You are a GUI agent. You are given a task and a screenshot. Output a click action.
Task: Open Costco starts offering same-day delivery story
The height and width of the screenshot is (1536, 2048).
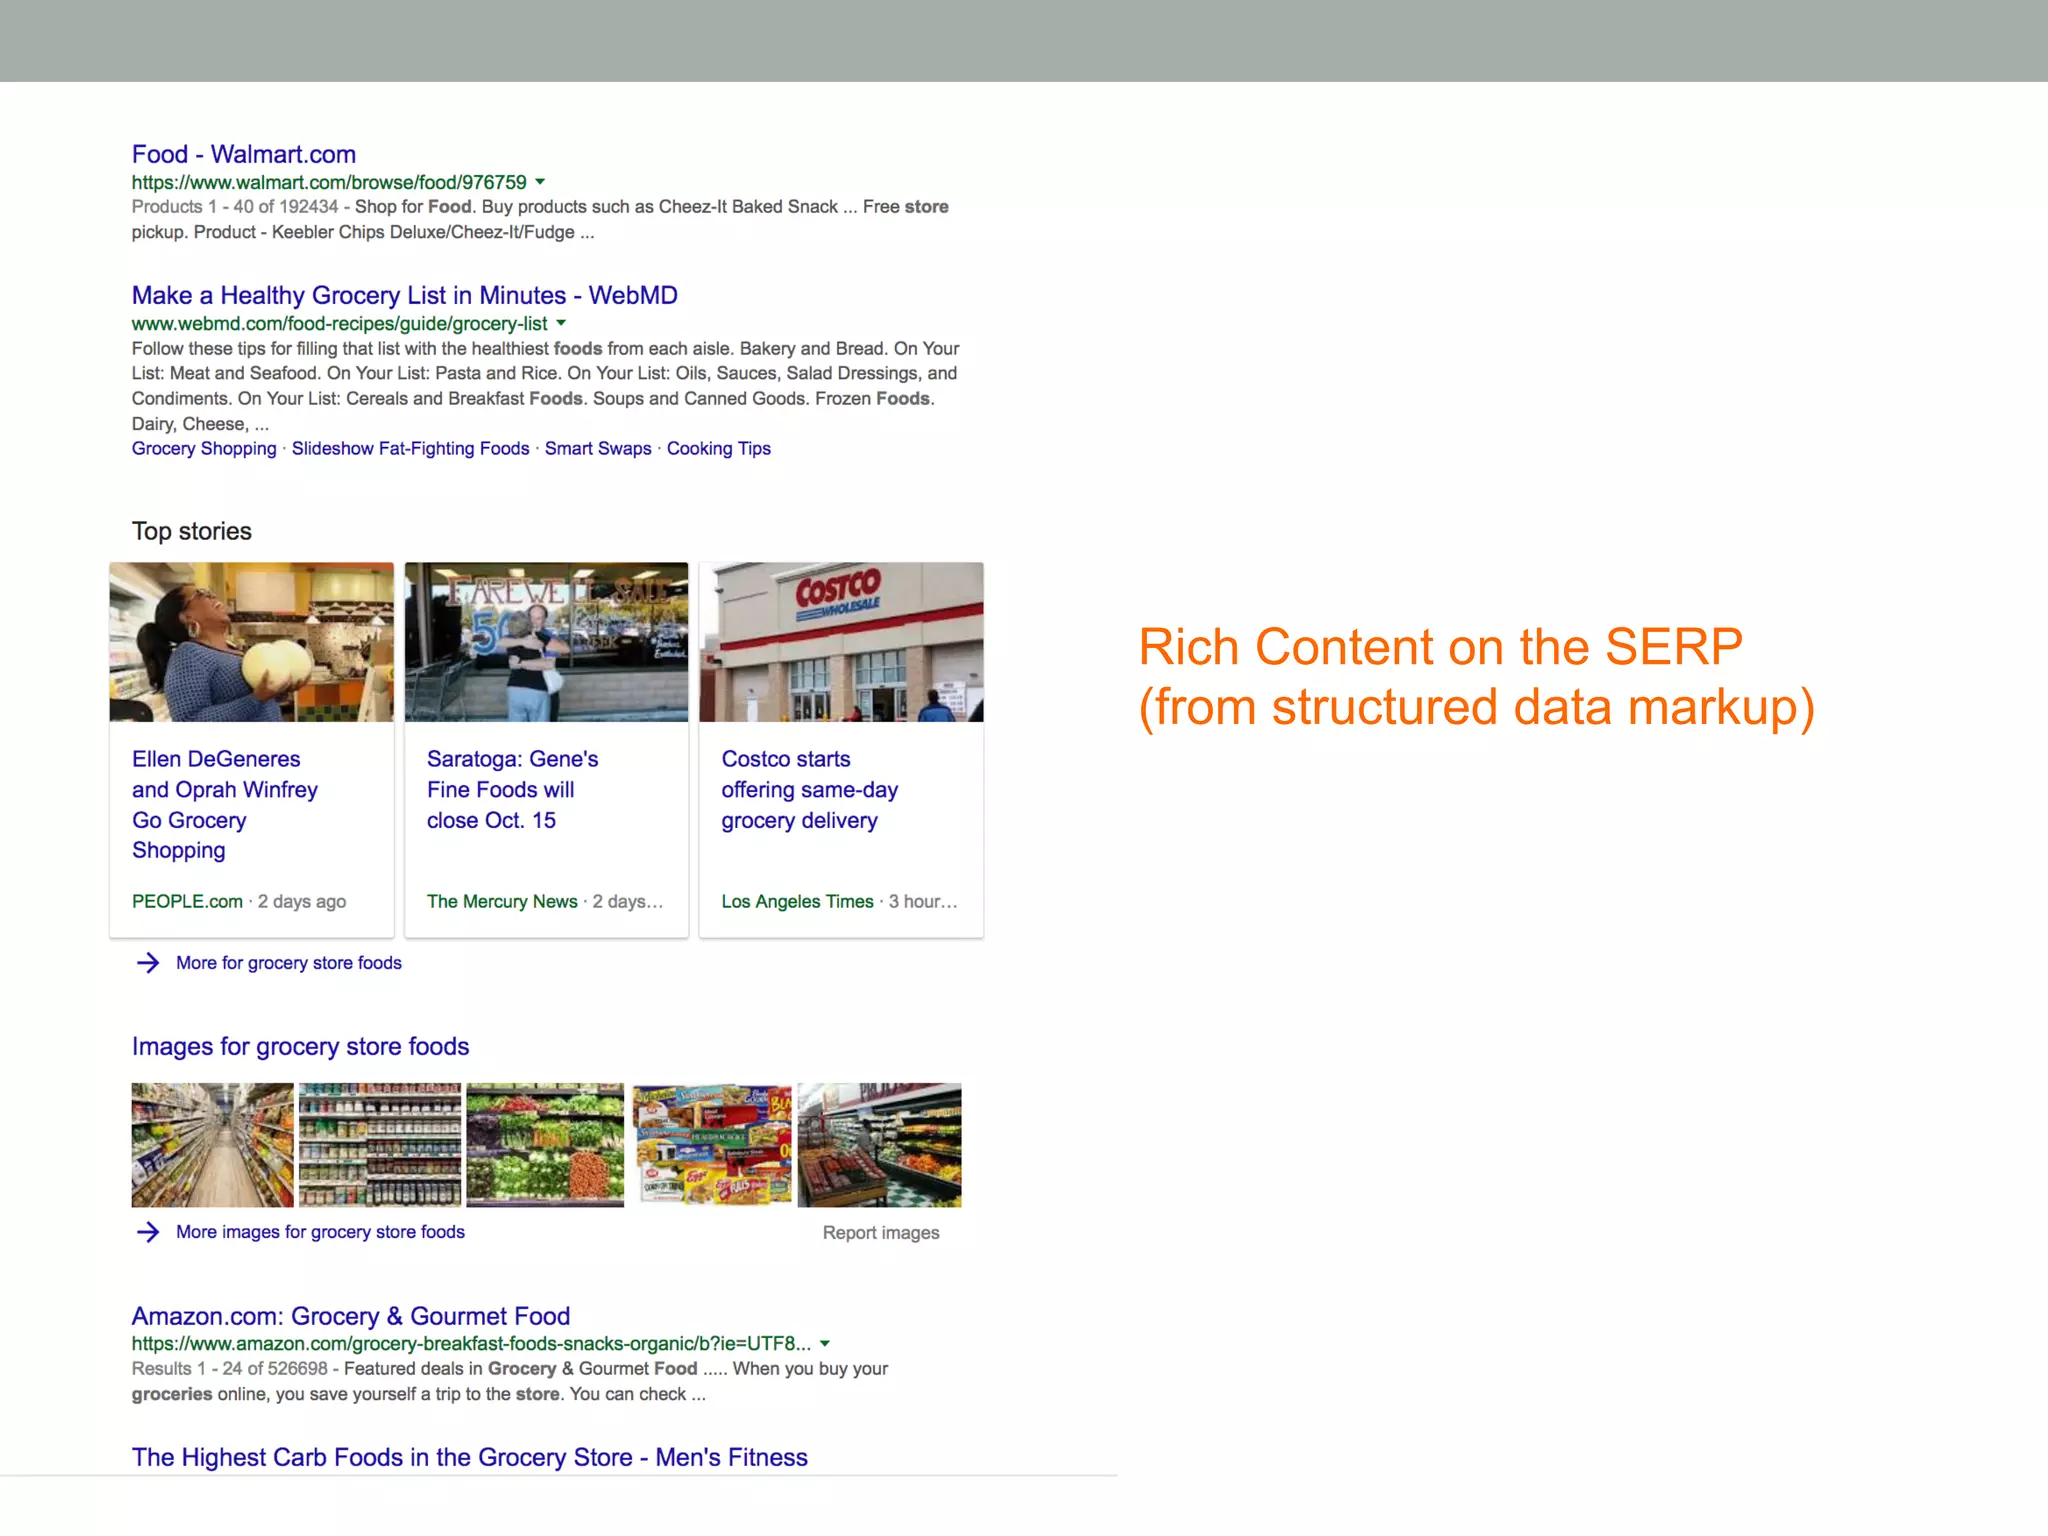[x=809, y=789]
